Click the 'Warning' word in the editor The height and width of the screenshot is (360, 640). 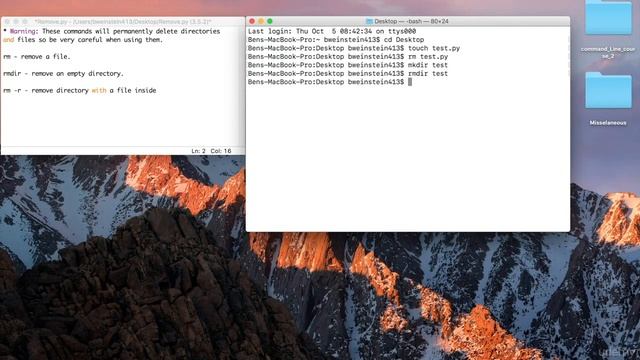pyautogui.click(x=22, y=31)
